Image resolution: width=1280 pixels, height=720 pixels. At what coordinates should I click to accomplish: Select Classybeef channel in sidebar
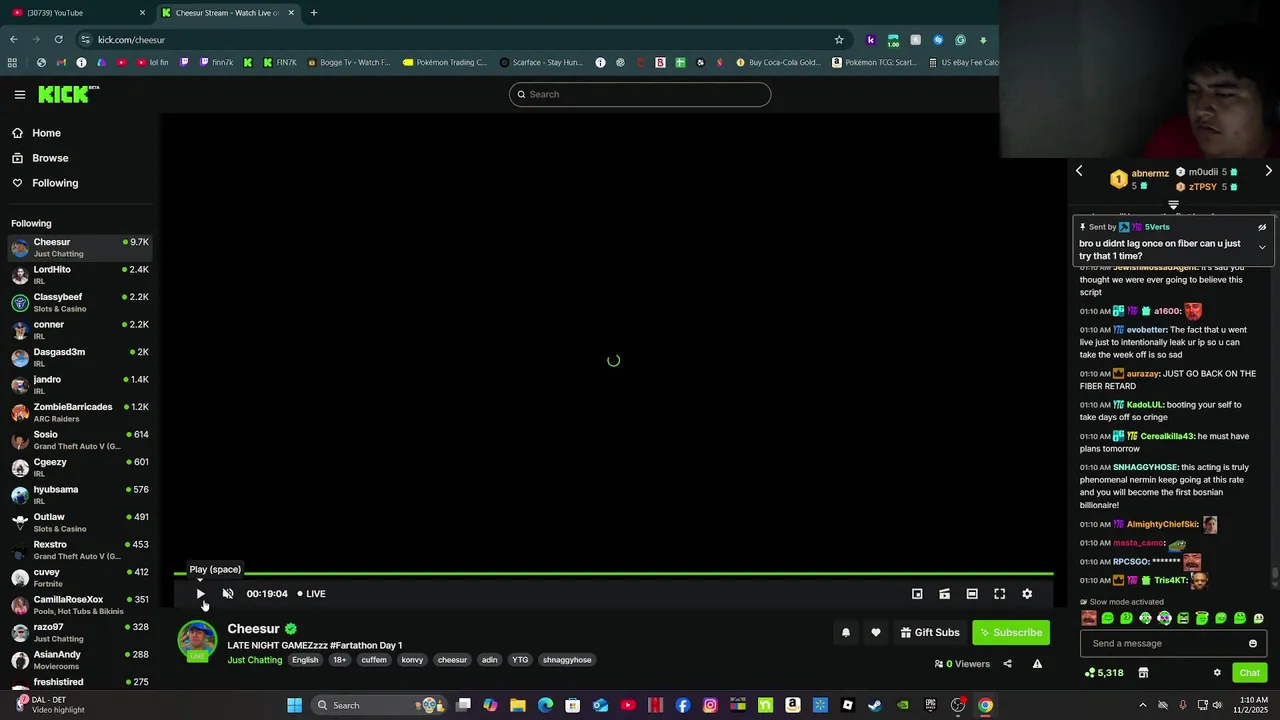(x=80, y=302)
